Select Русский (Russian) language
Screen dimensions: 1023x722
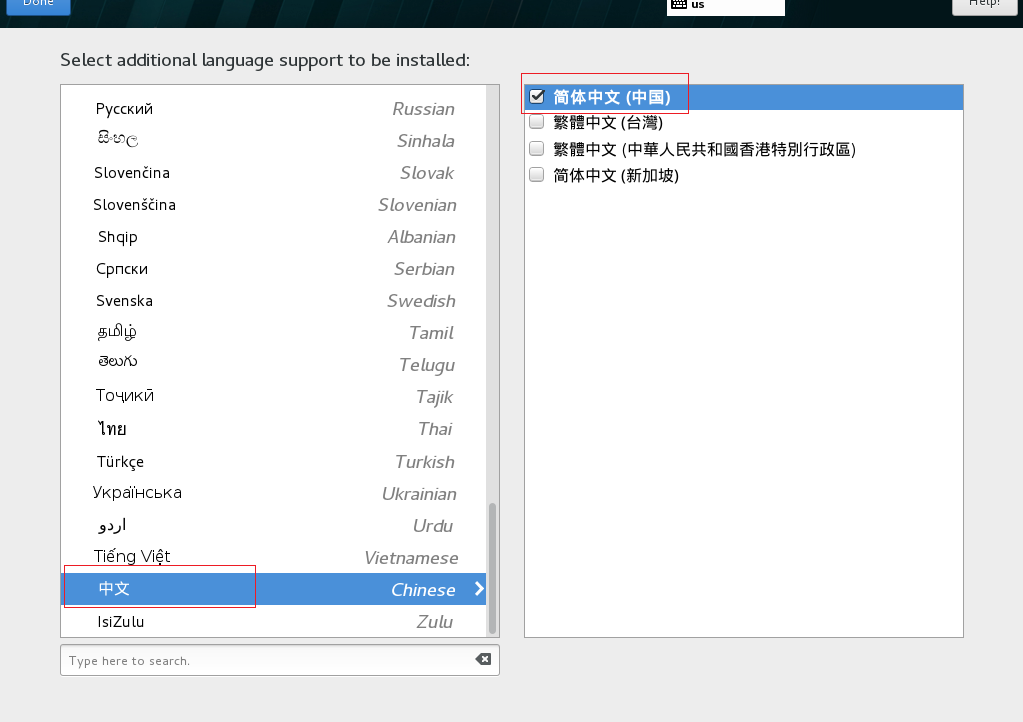point(274,108)
